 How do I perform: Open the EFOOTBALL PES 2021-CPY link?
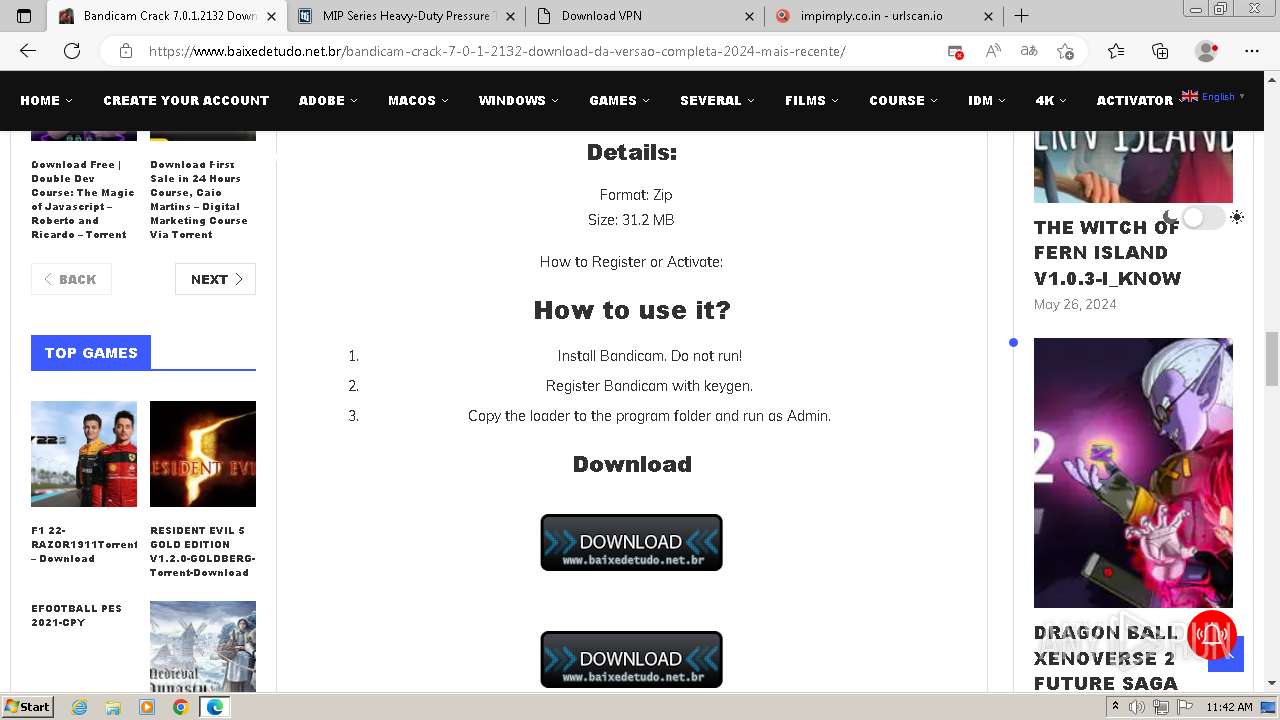click(77, 615)
